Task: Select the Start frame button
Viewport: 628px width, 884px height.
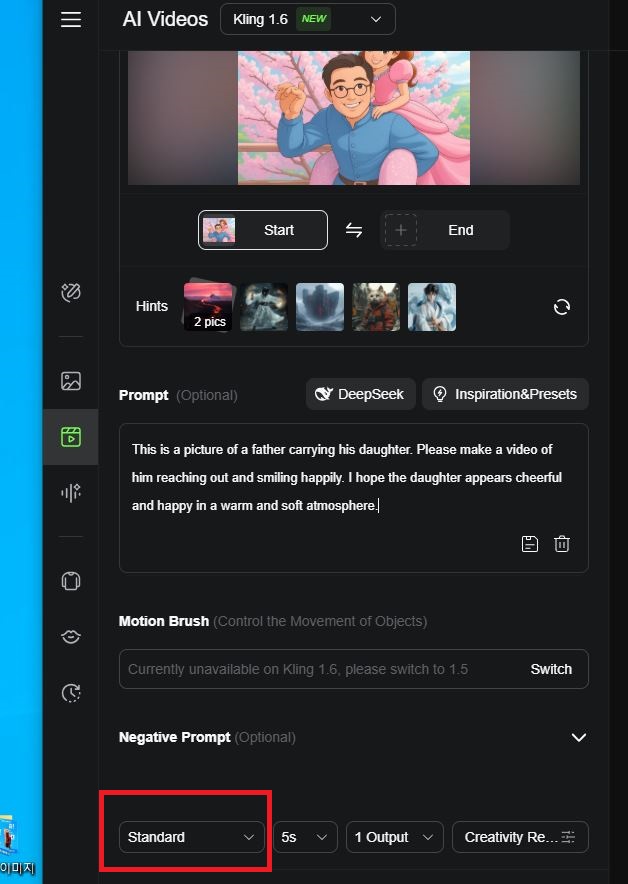Action: pyautogui.click(x=263, y=230)
